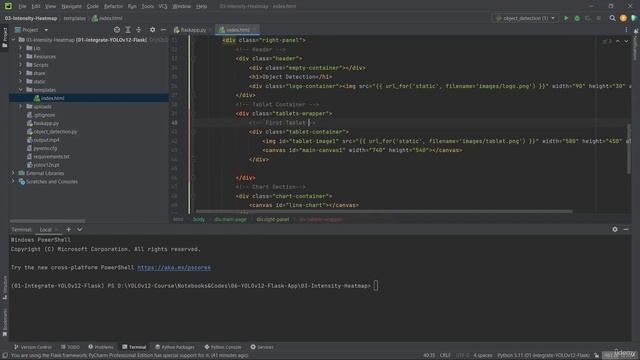
Task: Select the Local terminal tab
Action: (46, 230)
